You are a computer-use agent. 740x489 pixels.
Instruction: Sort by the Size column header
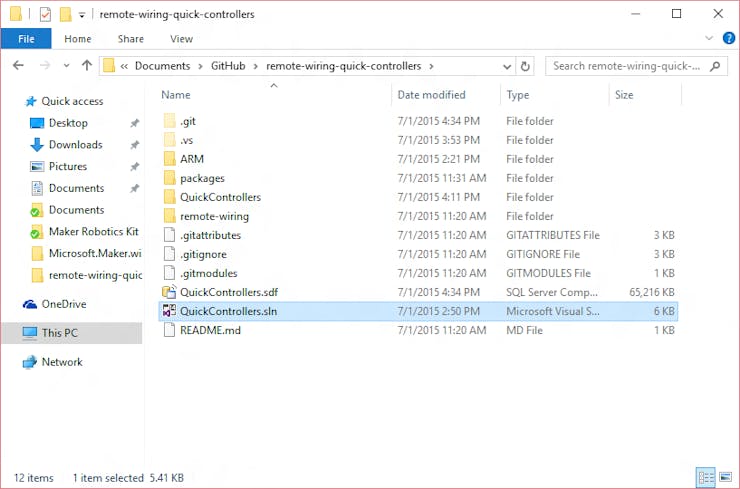click(624, 95)
